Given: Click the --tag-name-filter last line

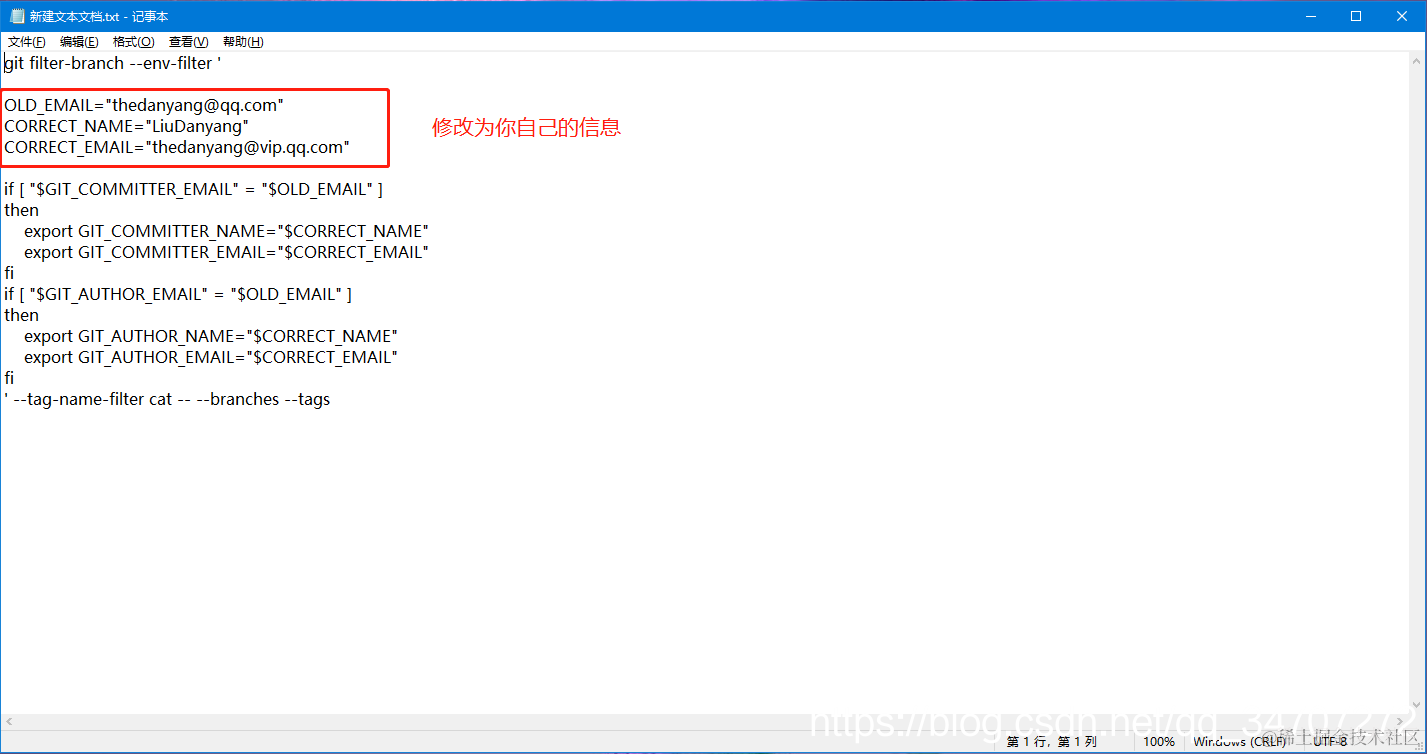Looking at the screenshot, I should click(x=167, y=399).
